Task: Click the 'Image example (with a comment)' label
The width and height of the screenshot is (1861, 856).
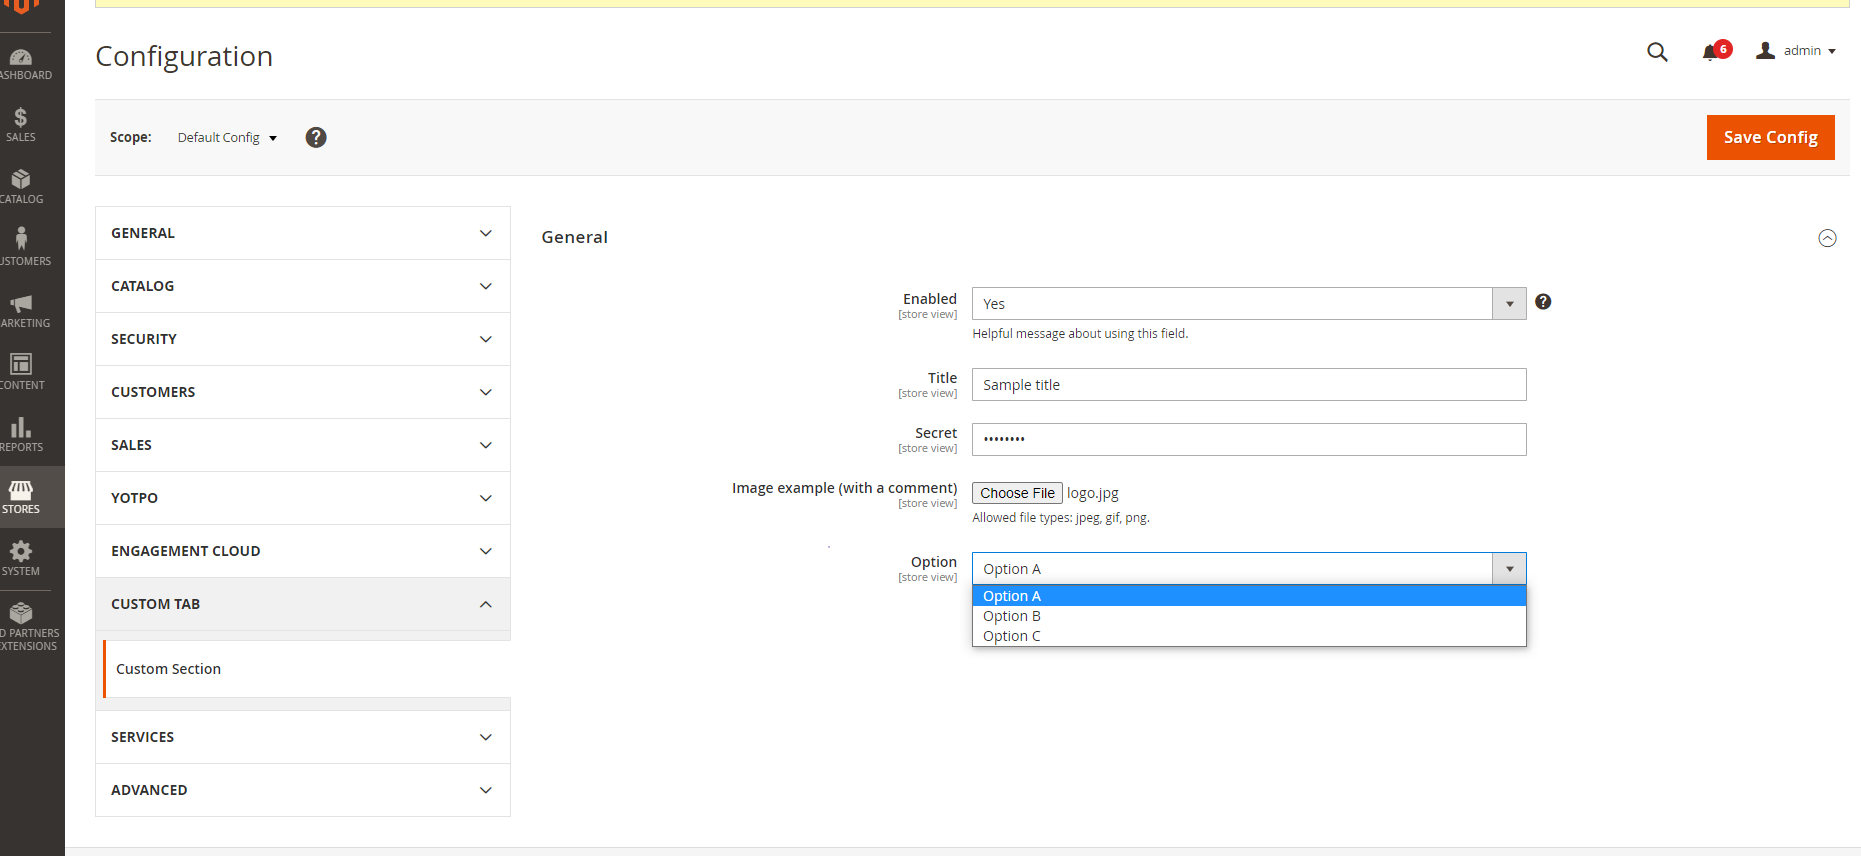Action: [x=844, y=488]
